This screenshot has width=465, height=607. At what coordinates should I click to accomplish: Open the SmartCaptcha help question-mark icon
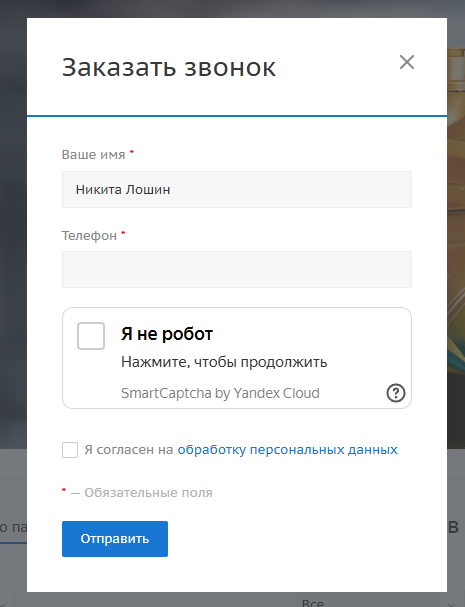click(x=395, y=393)
